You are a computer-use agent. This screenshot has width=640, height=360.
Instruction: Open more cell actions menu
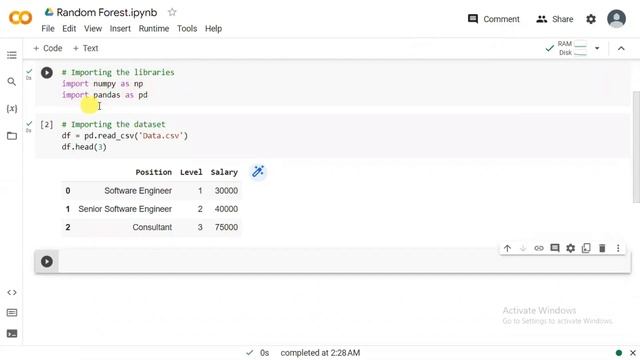tap(618, 248)
